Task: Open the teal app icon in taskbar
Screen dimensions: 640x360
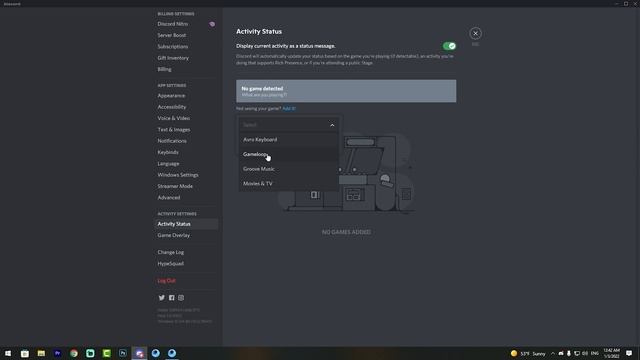Action: [x=90, y=353]
